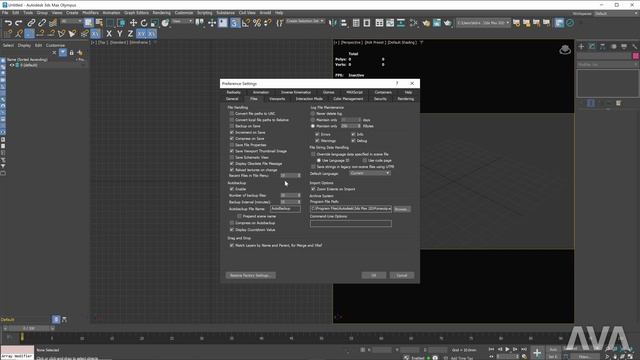Toggle Increment on Save checkbox
Image resolution: width=640 pixels, height=360 pixels.
point(231,132)
